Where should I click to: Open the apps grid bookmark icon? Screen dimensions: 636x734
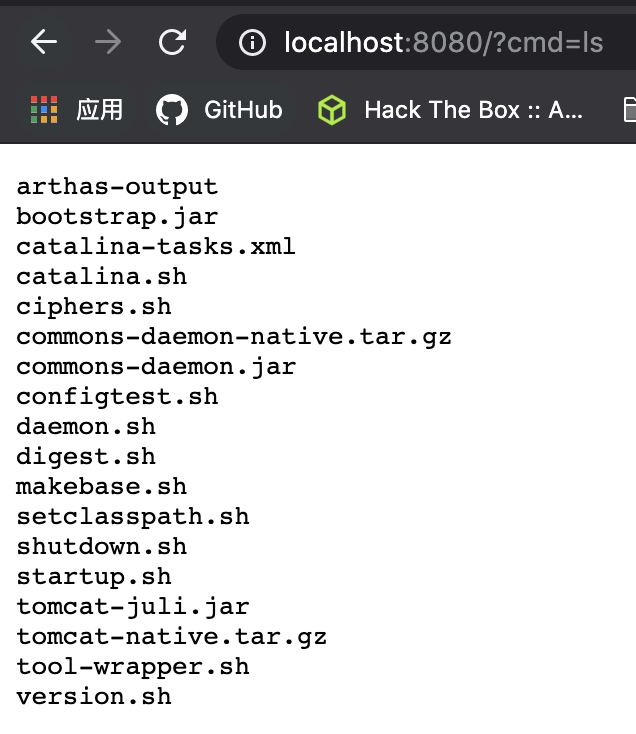[44, 109]
